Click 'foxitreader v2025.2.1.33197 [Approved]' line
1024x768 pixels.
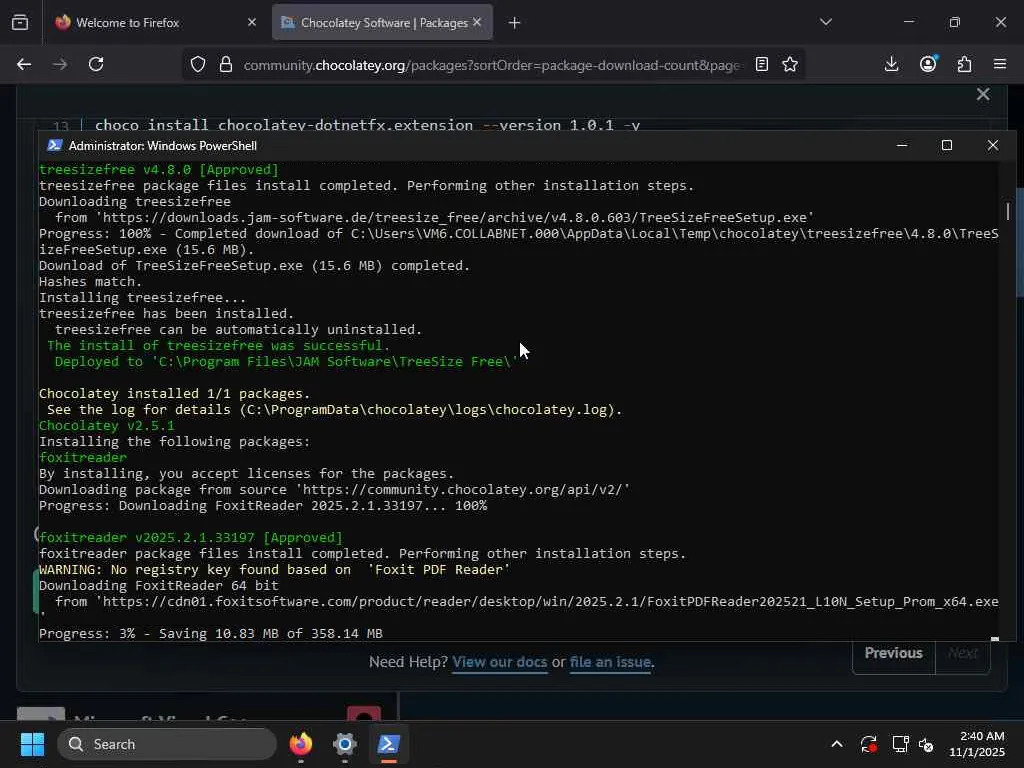(x=191, y=537)
